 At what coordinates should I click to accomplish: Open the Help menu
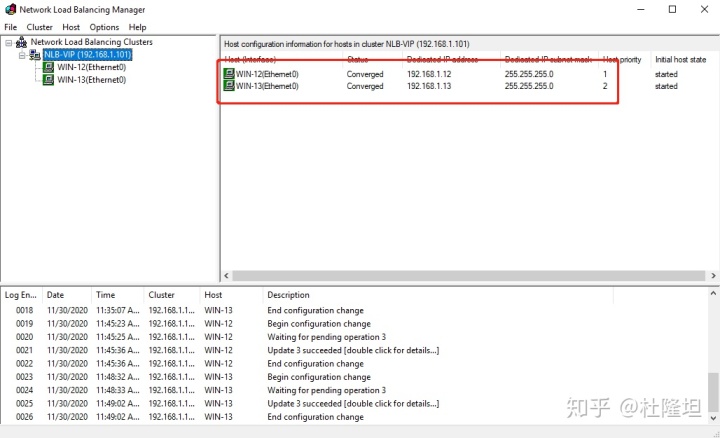pos(137,27)
